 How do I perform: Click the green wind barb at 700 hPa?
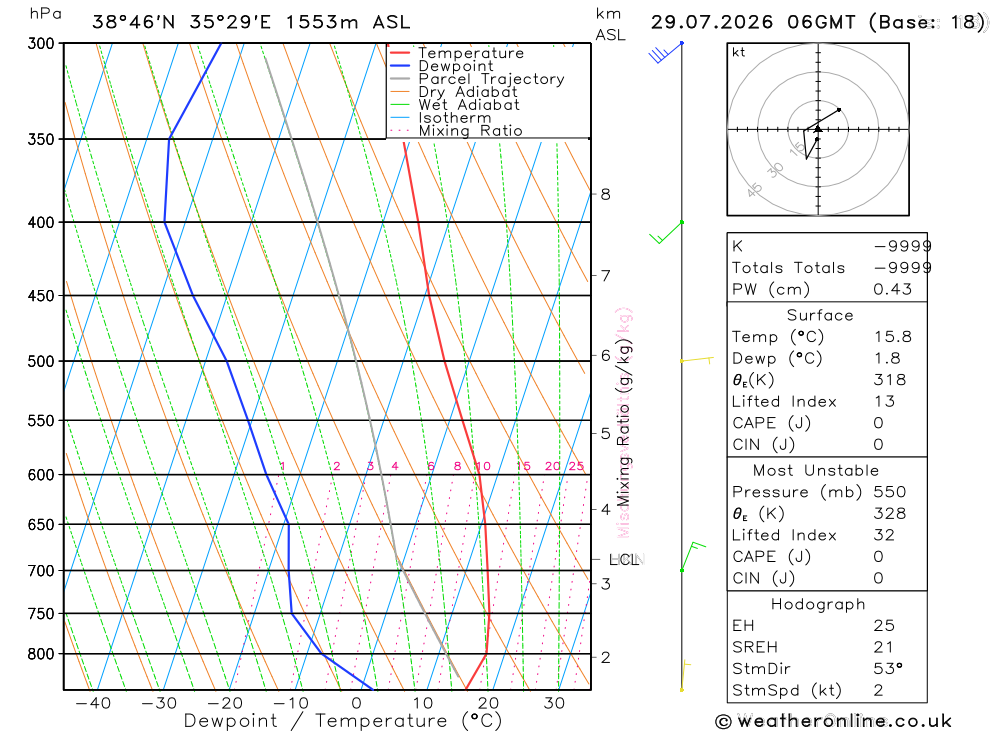pyautogui.click(x=693, y=556)
